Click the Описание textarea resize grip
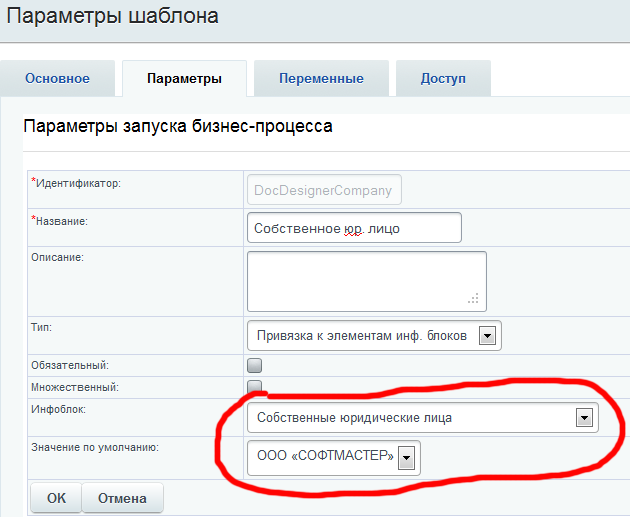This screenshot has height=517, width=630. (474, 299)
